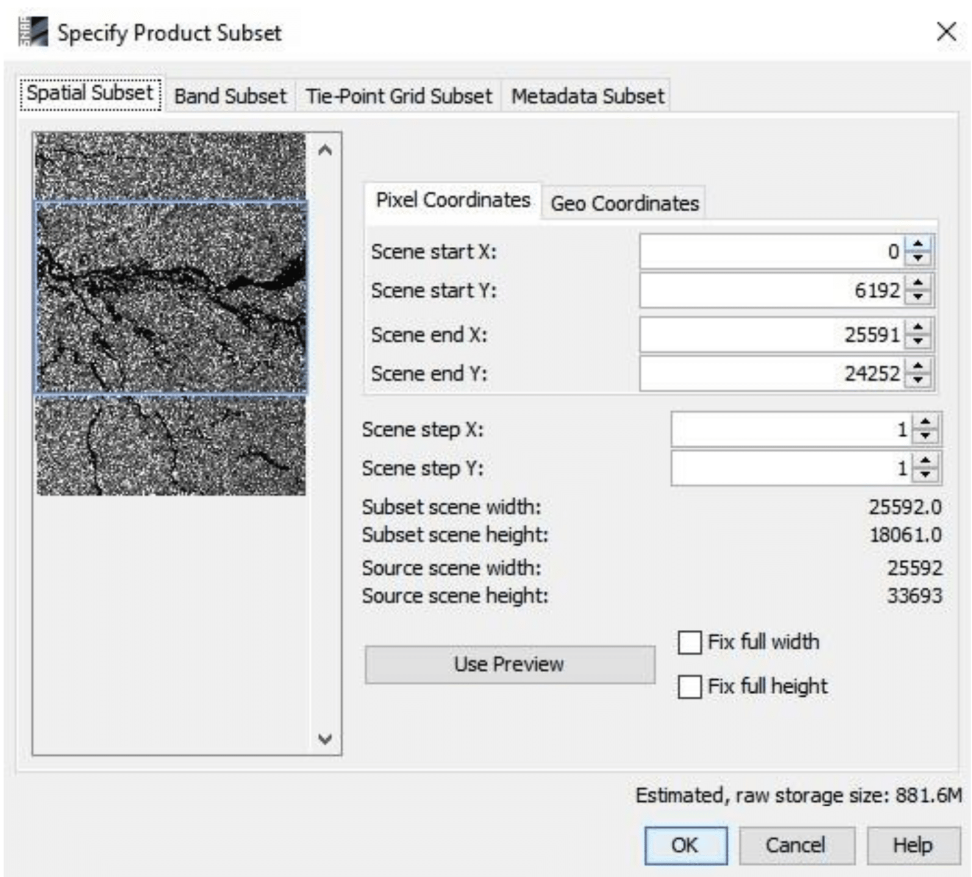Decrease Scene start Y with down arrow
This screenshot has height=877, width=972.
(x=918, y=298)
